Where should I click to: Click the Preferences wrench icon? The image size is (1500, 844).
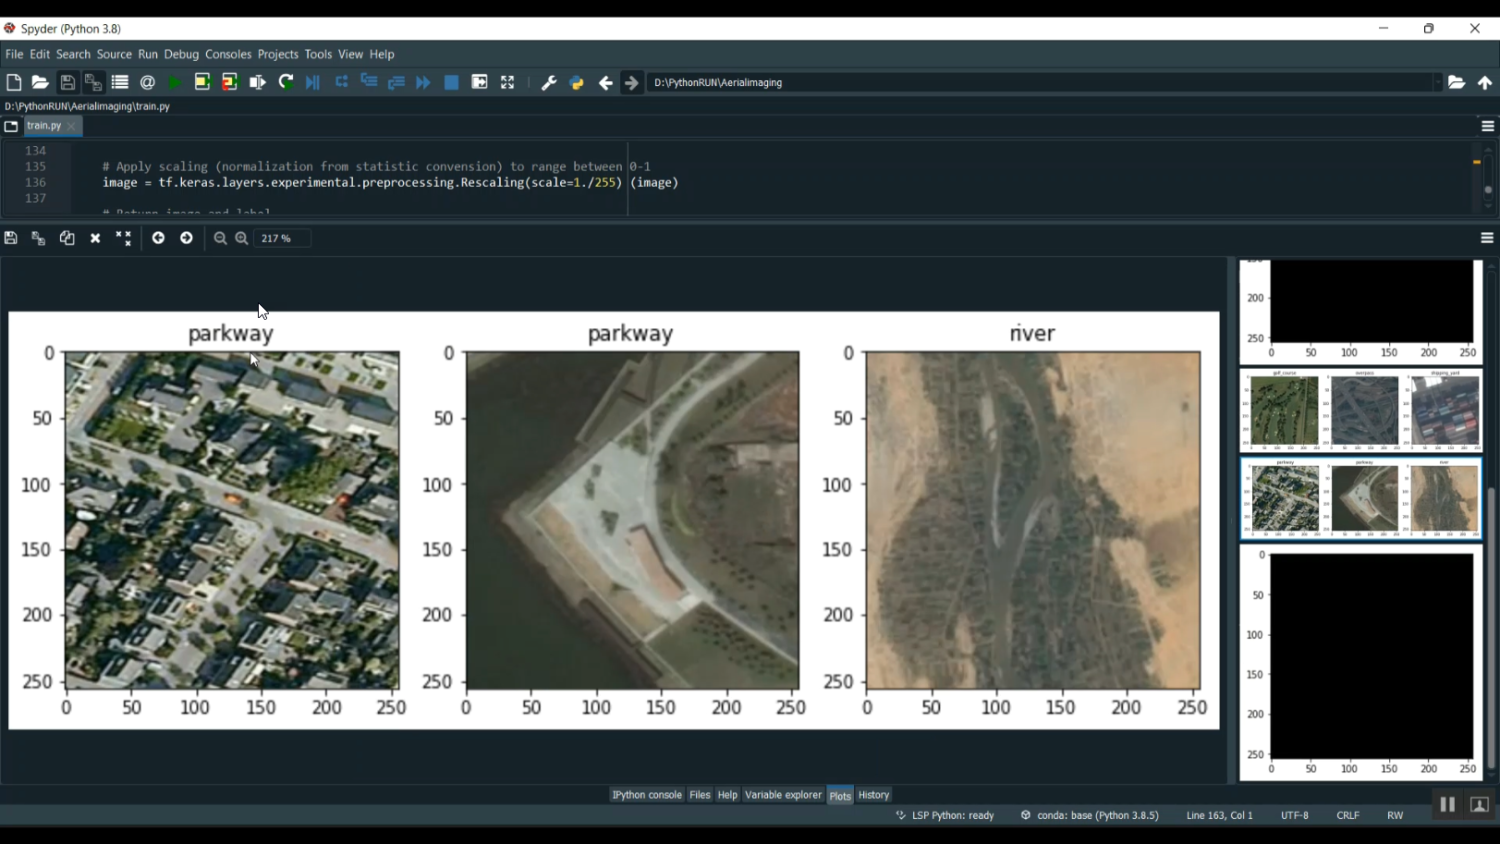(x=548, y=83)
